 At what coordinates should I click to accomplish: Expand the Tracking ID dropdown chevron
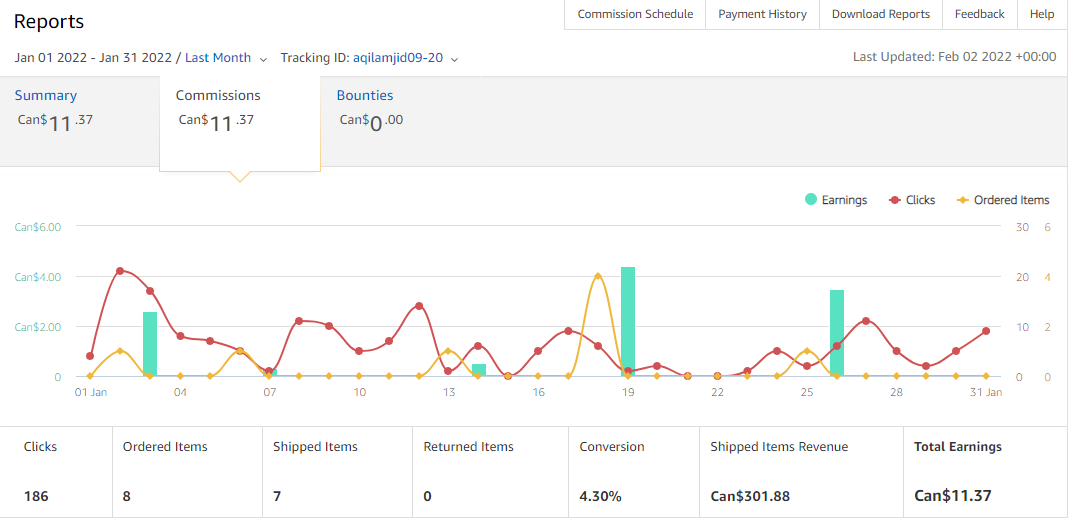point(454,59)
